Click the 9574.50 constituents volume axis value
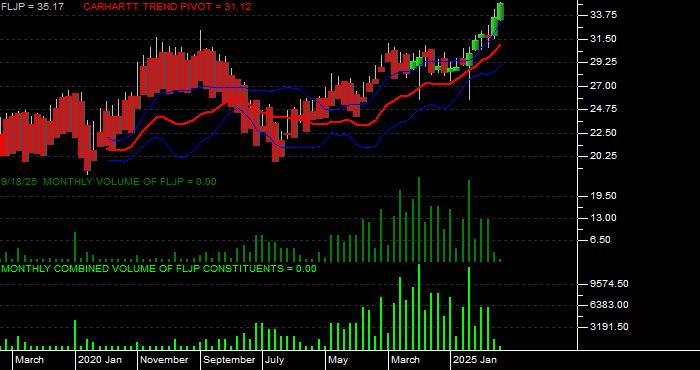The height and width of the screenshot is (370, 700). [x=609, y=283]
